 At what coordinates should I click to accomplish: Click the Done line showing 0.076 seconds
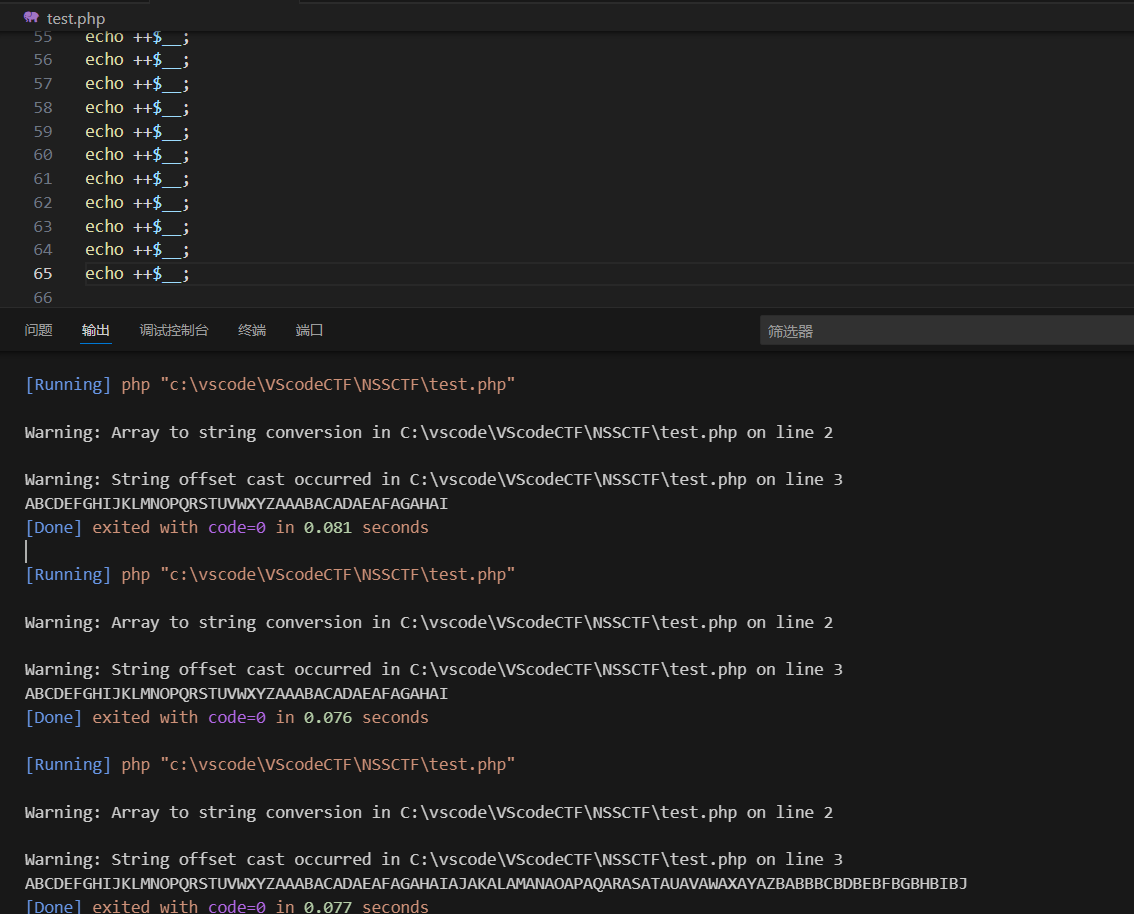[226, 718]
